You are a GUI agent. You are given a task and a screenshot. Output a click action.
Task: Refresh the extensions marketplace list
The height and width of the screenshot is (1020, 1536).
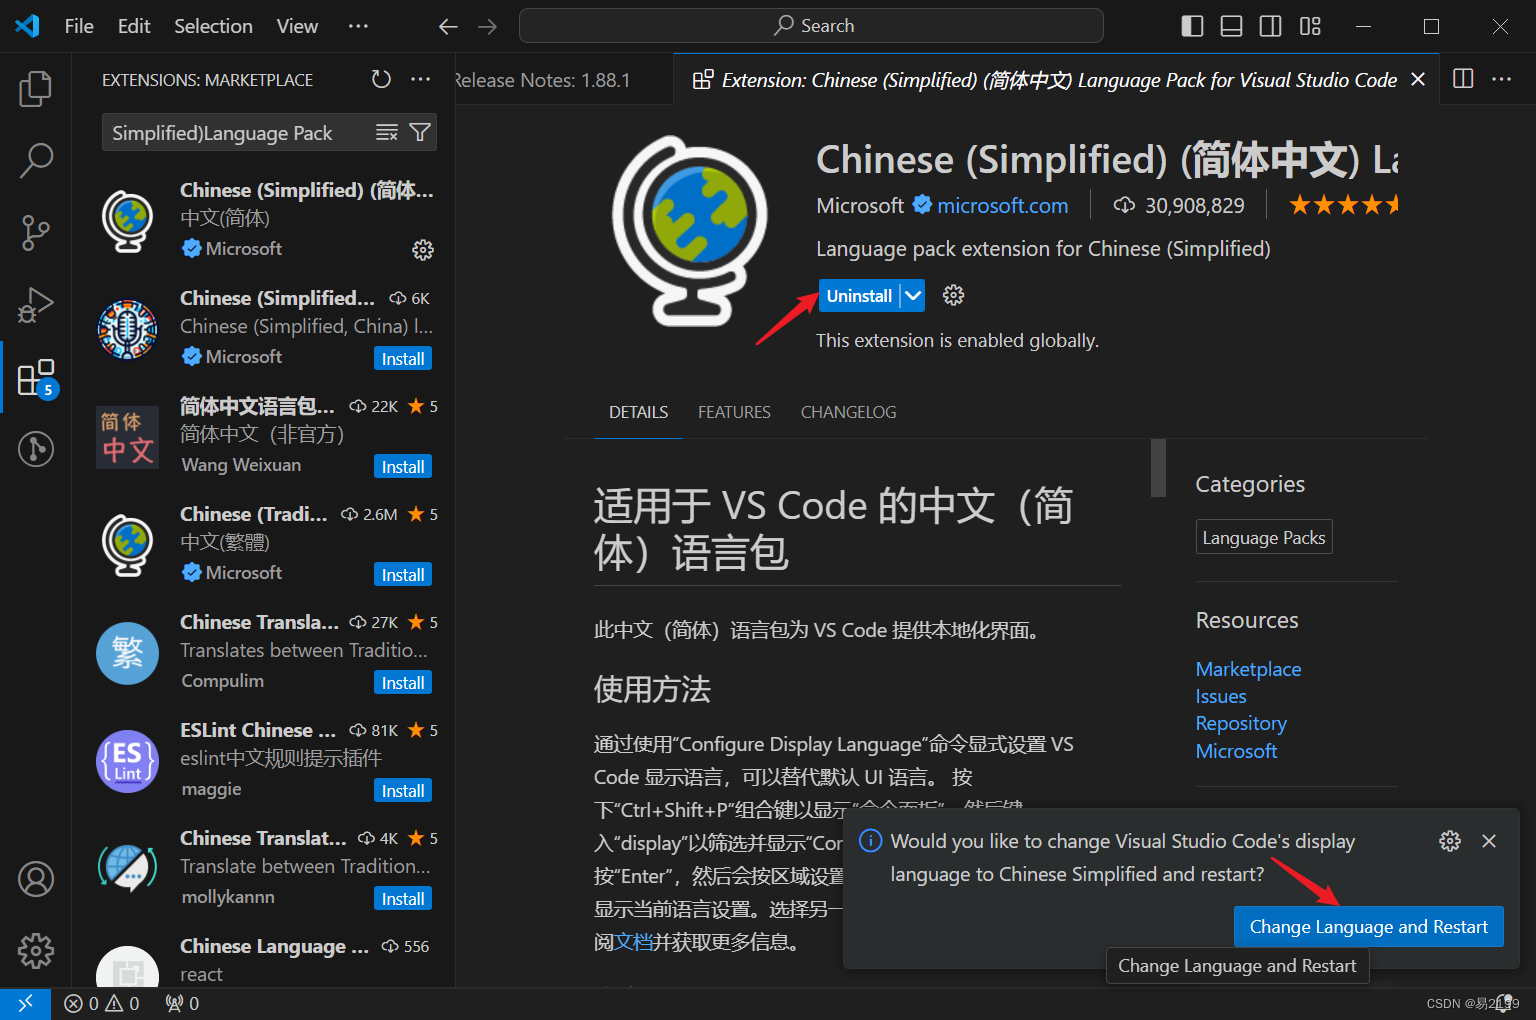[381, 79]
